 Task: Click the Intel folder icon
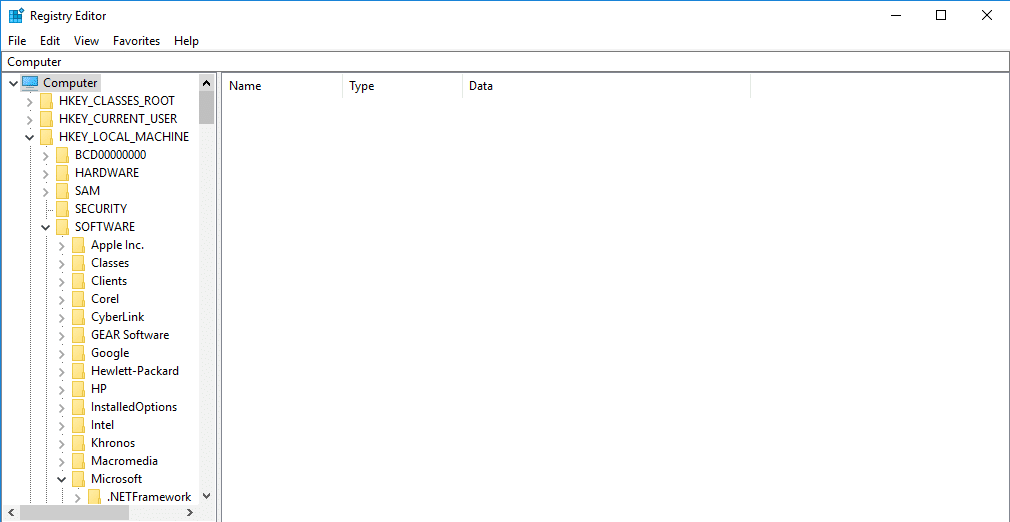tap(79, 426)
